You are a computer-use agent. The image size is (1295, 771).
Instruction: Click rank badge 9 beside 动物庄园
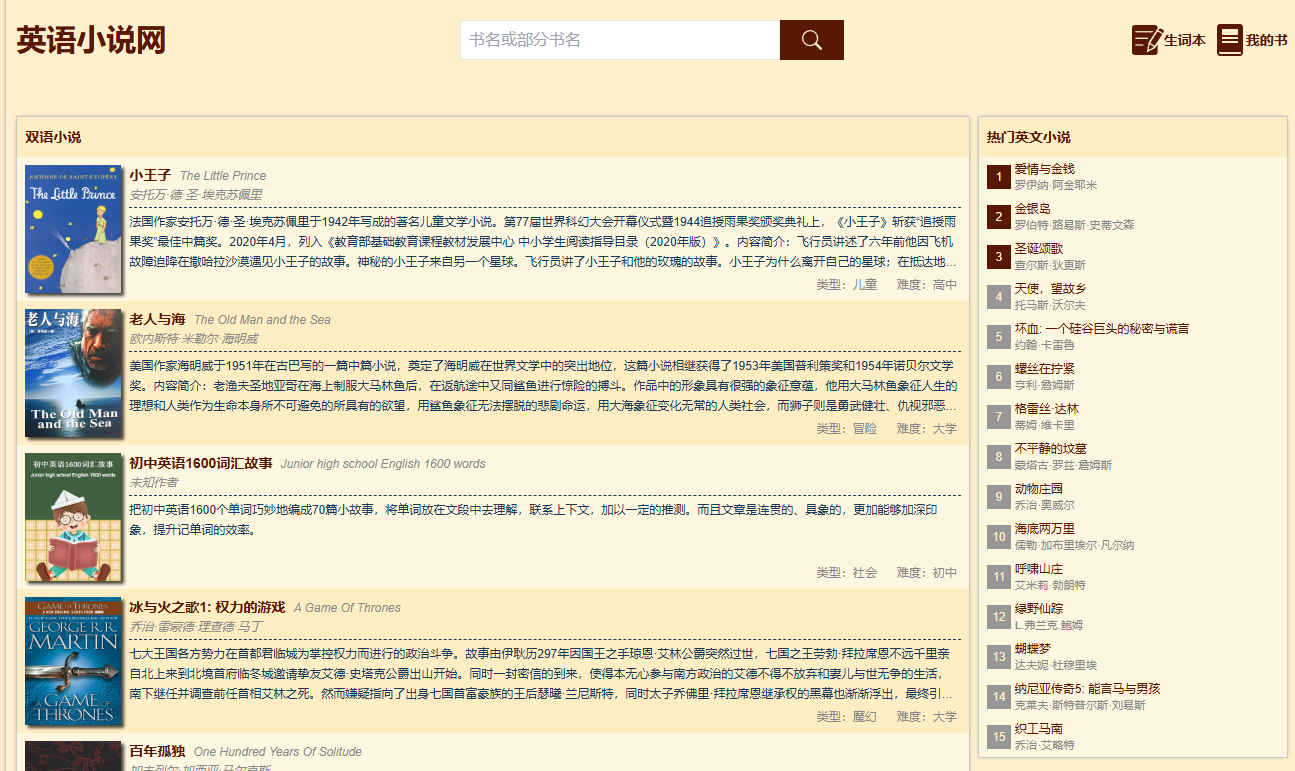click(998, 497)
